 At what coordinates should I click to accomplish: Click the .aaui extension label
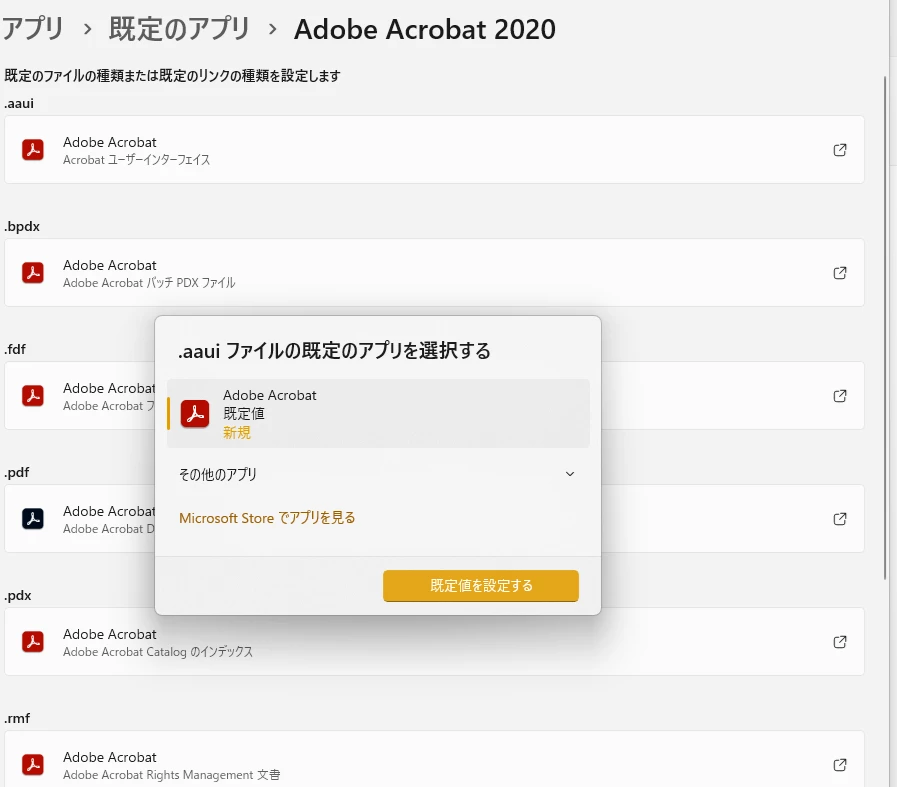pos(19,104)
